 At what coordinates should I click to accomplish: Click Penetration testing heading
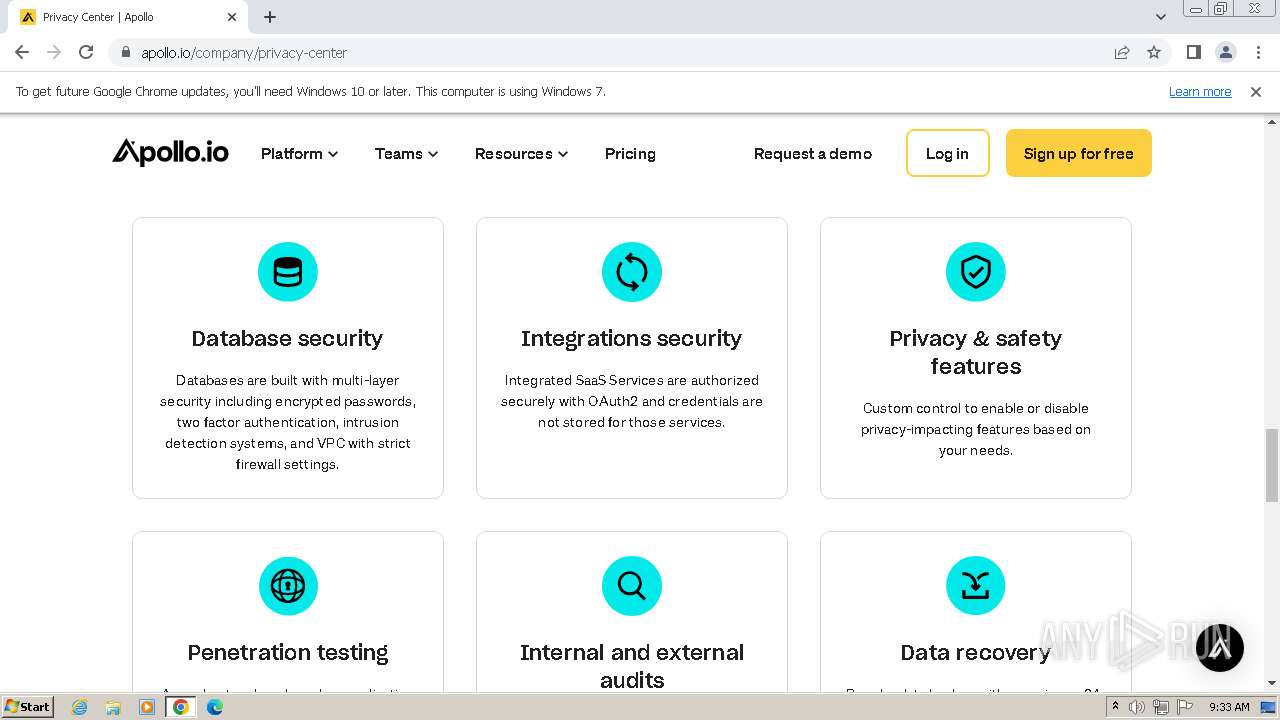point(288,652)
